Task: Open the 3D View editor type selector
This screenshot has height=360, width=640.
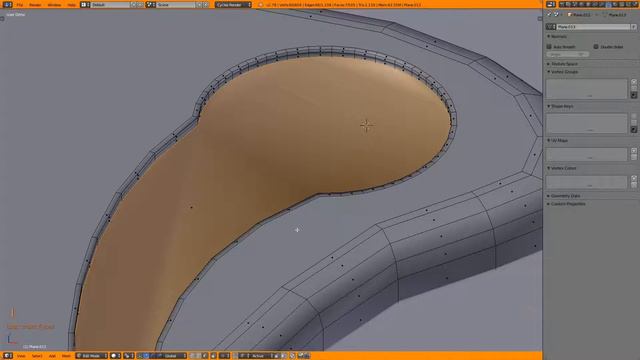Action: [7, 356]
